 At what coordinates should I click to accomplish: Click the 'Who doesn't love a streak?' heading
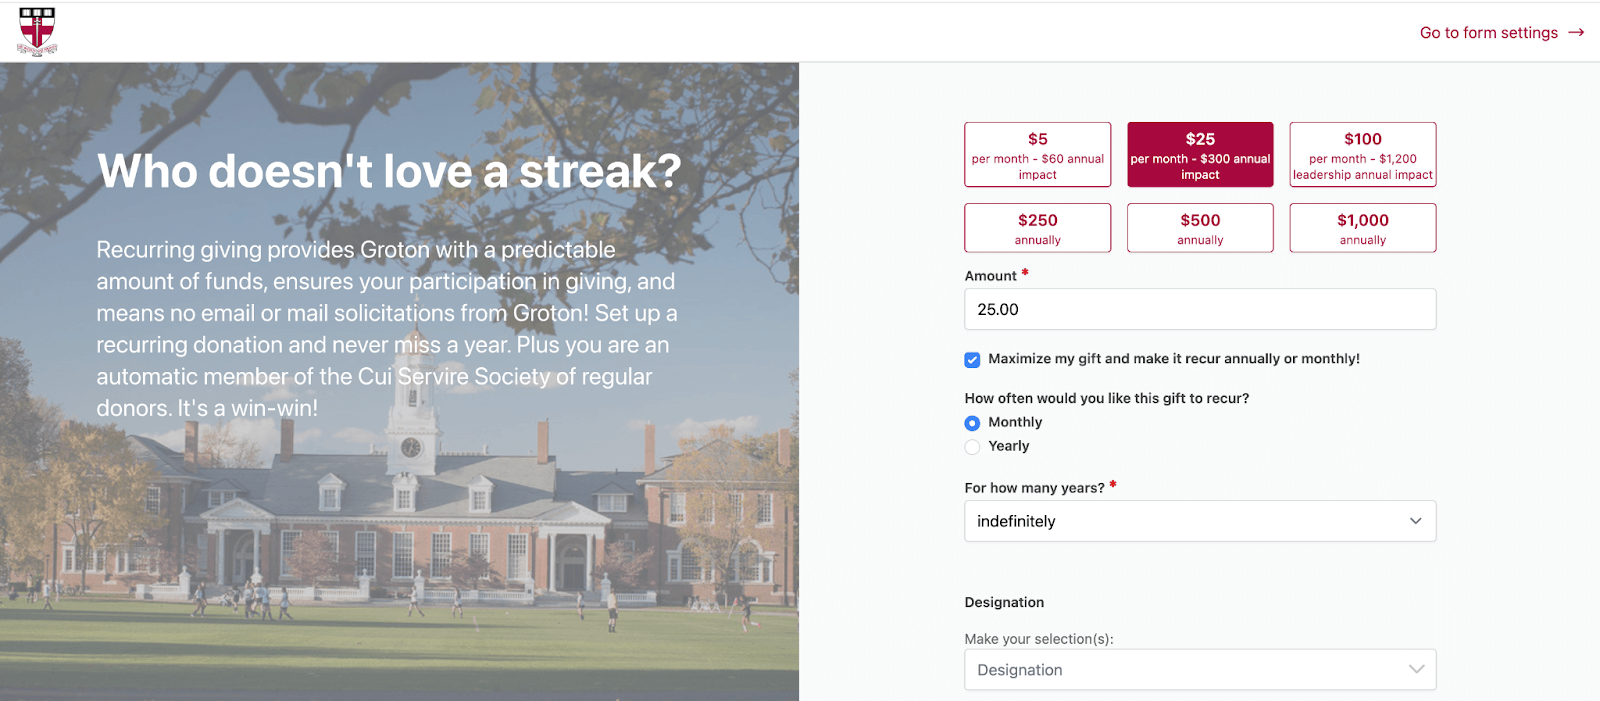click(388, 172)
